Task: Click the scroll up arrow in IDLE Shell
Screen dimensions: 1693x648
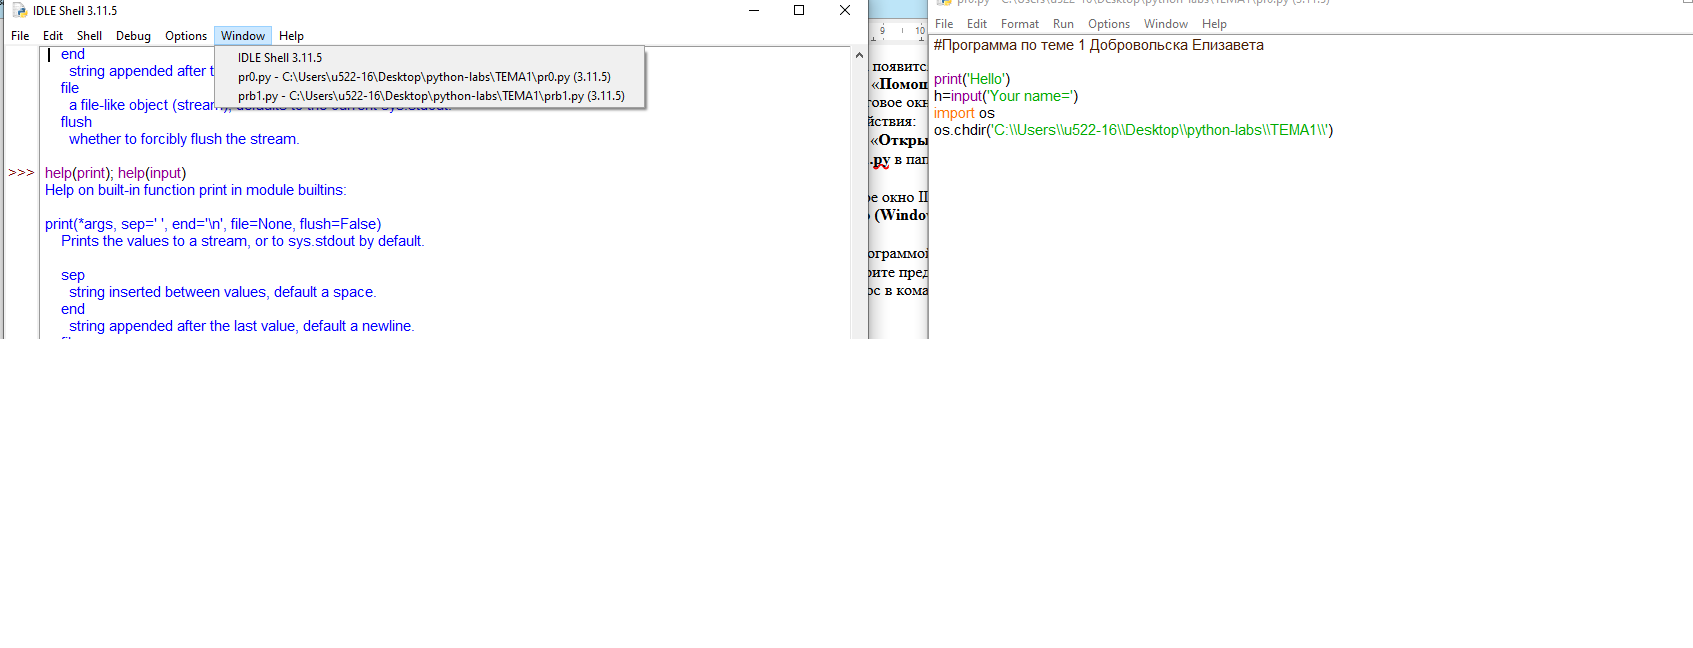Action: (859, 55)
